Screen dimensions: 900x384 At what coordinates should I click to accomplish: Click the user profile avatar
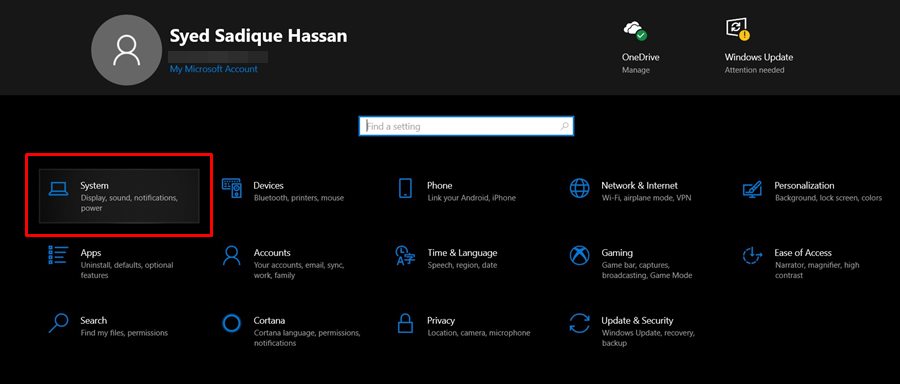[x=126, y=50]
